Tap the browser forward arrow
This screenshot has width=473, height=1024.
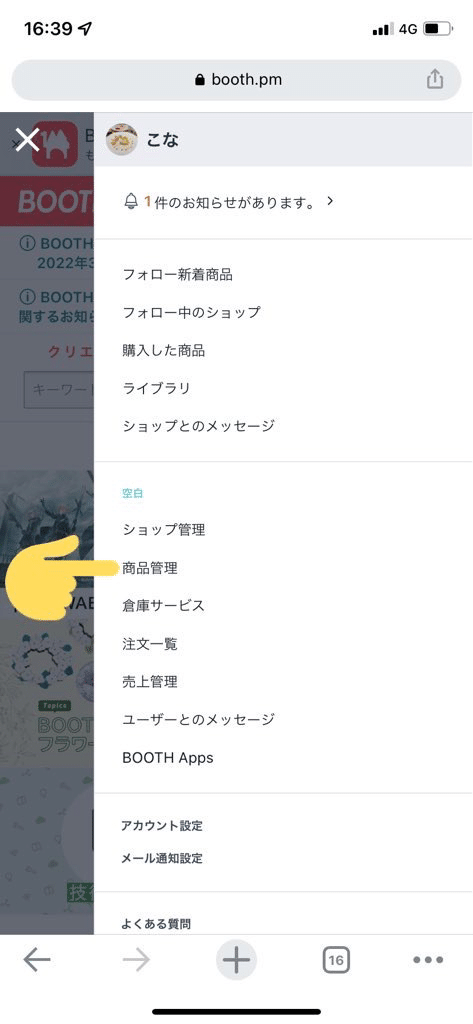[x=136, y=960]
